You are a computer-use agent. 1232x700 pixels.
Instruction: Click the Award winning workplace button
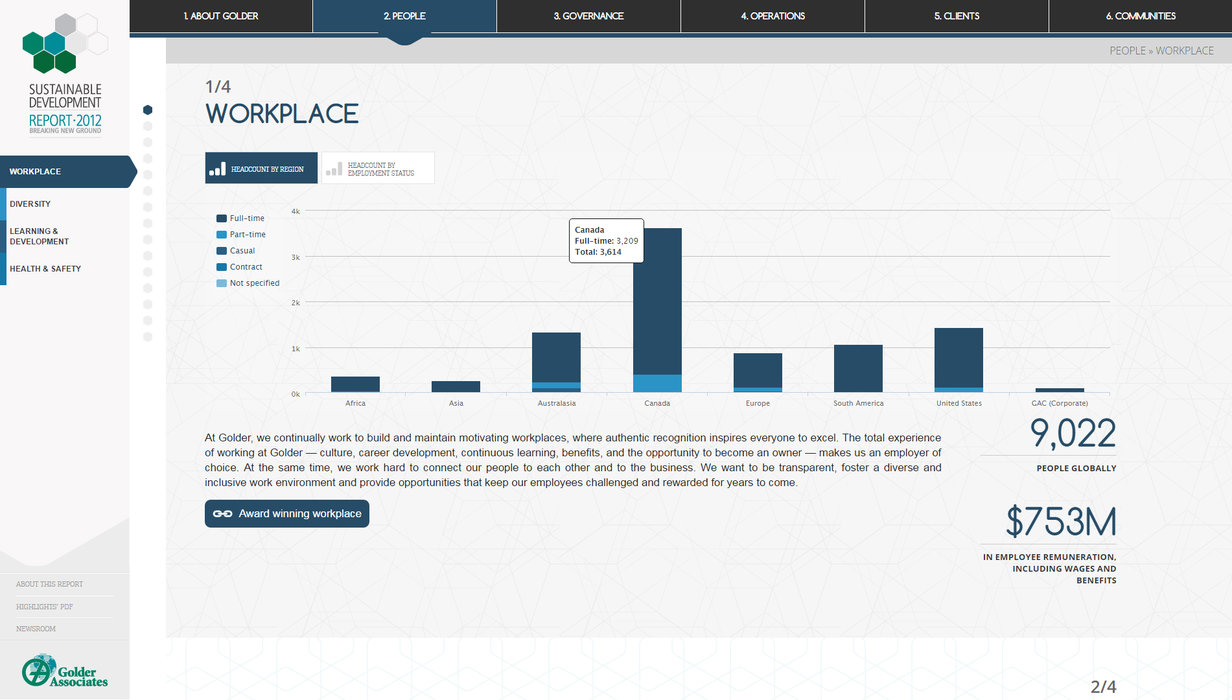click(x=287, y=514)
